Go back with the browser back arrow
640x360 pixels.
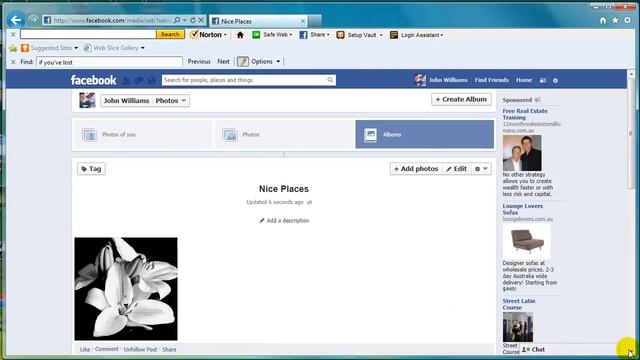pyautogui.click(x=16, y=20)
